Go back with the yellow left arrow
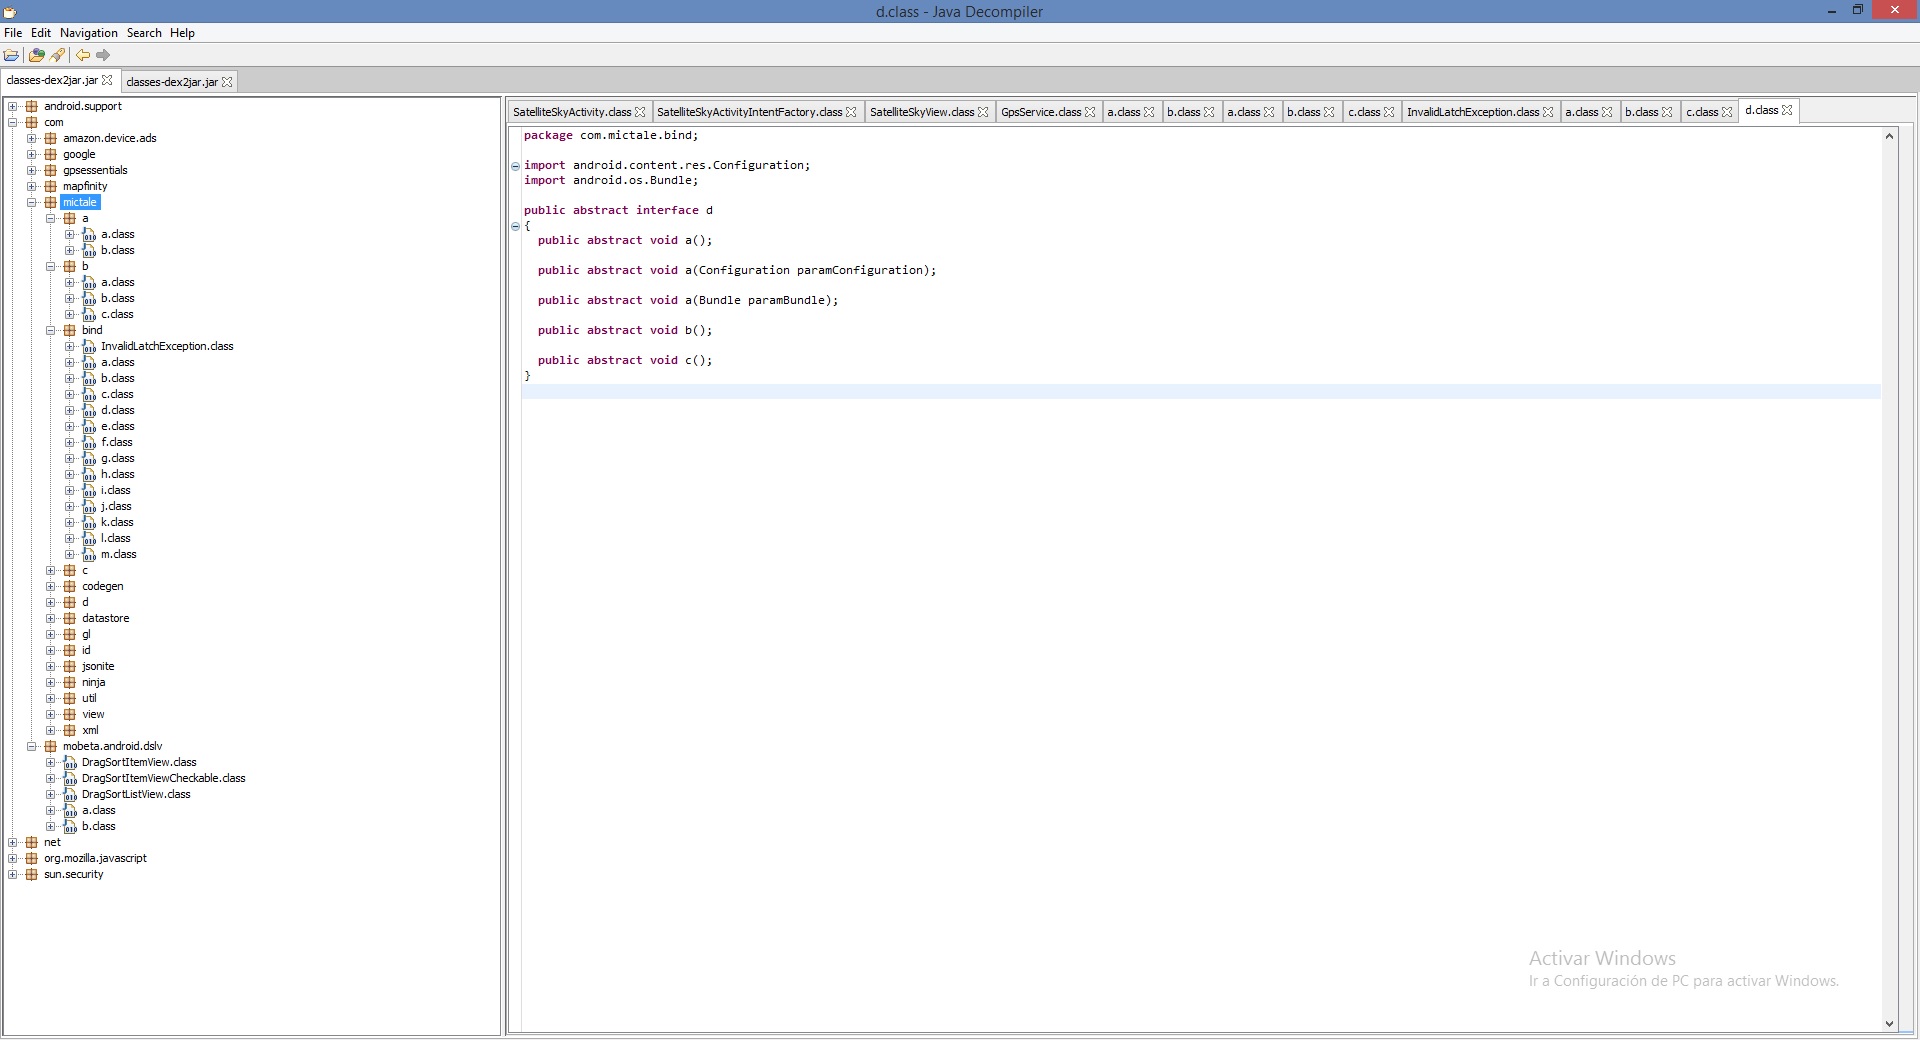 83,56
